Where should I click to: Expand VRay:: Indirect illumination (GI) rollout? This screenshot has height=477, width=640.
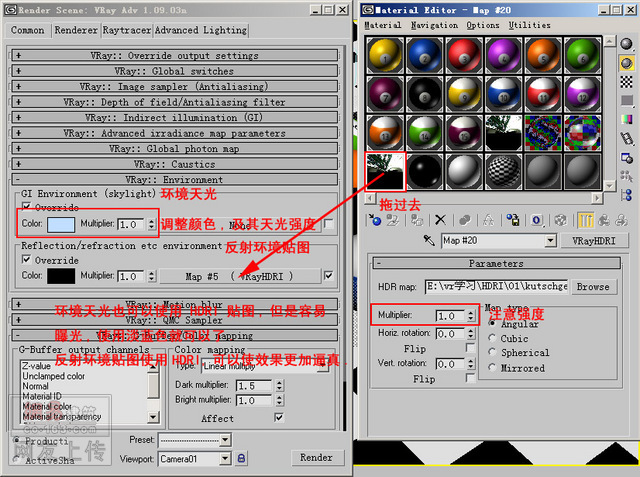[x=175, y=118]
